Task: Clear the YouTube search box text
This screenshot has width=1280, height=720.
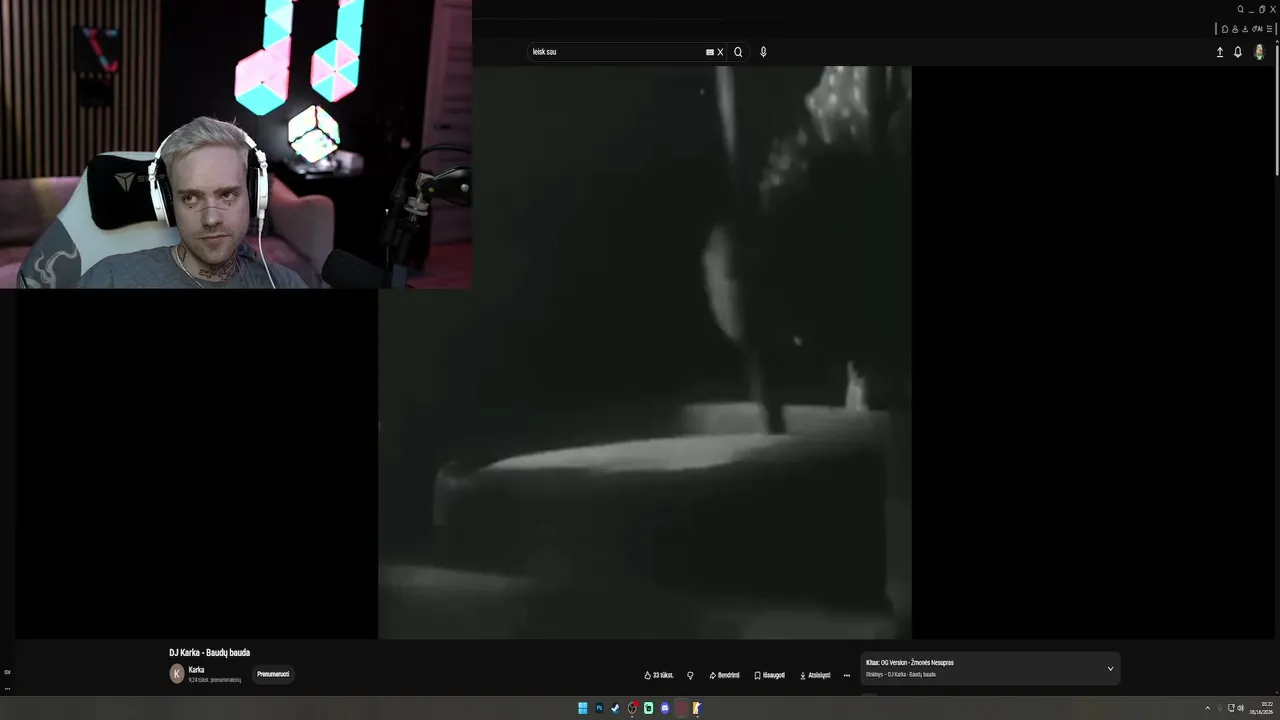Action: click(720, 52)
